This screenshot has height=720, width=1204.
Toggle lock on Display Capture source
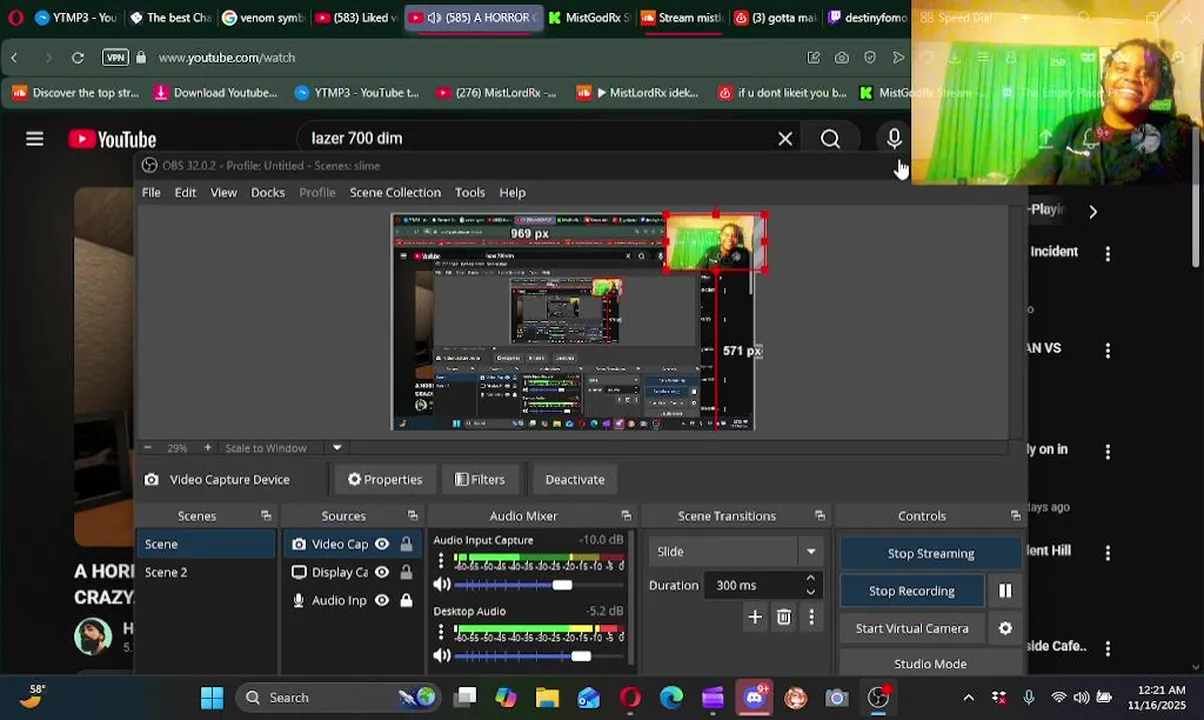click(x=406, y=572)
